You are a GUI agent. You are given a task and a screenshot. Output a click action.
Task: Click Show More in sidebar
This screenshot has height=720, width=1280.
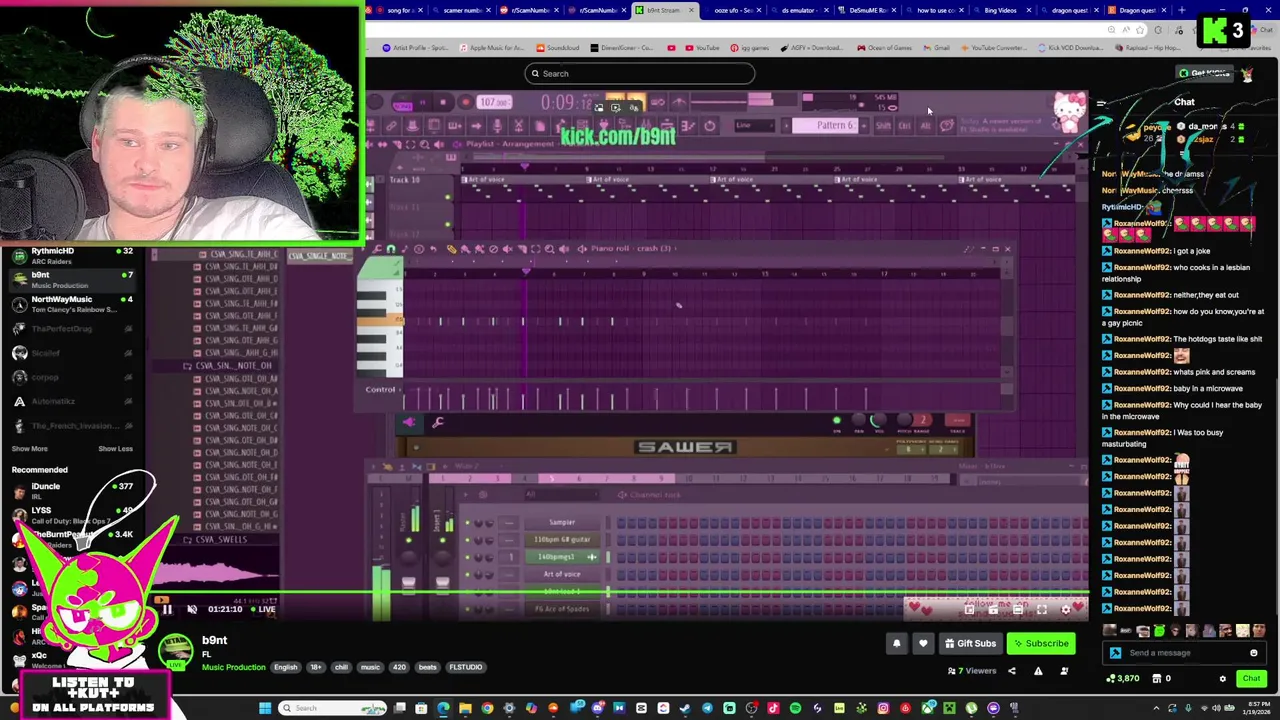tap(29, 449)
